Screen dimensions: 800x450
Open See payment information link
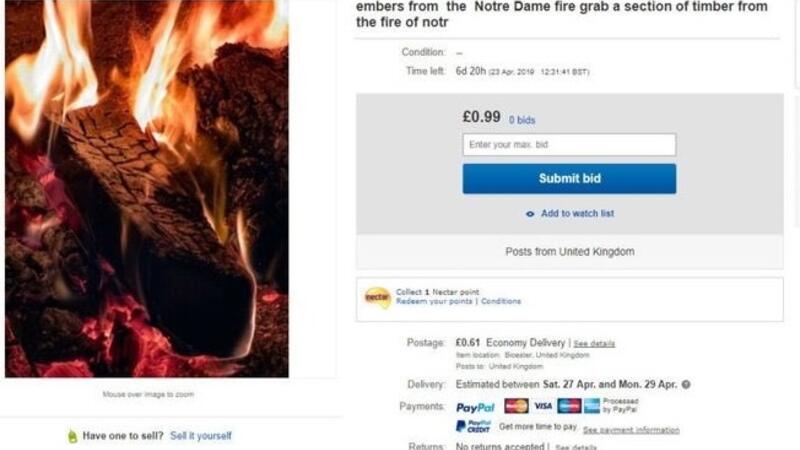[631, 430]
